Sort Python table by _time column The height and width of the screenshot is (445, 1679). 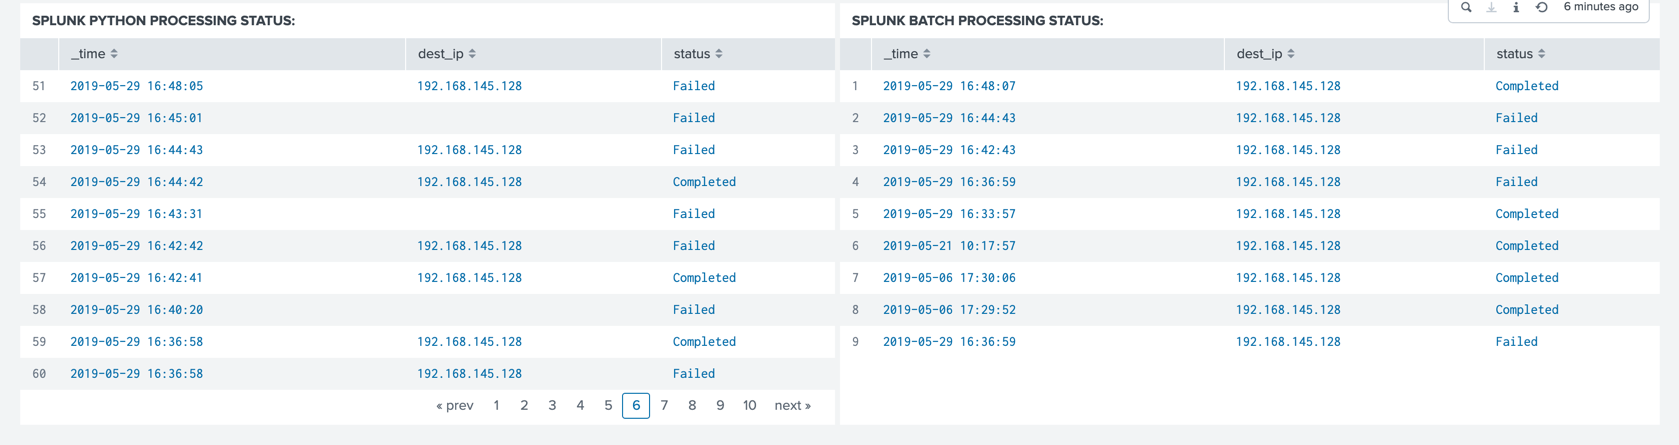[x=94, y=54]
